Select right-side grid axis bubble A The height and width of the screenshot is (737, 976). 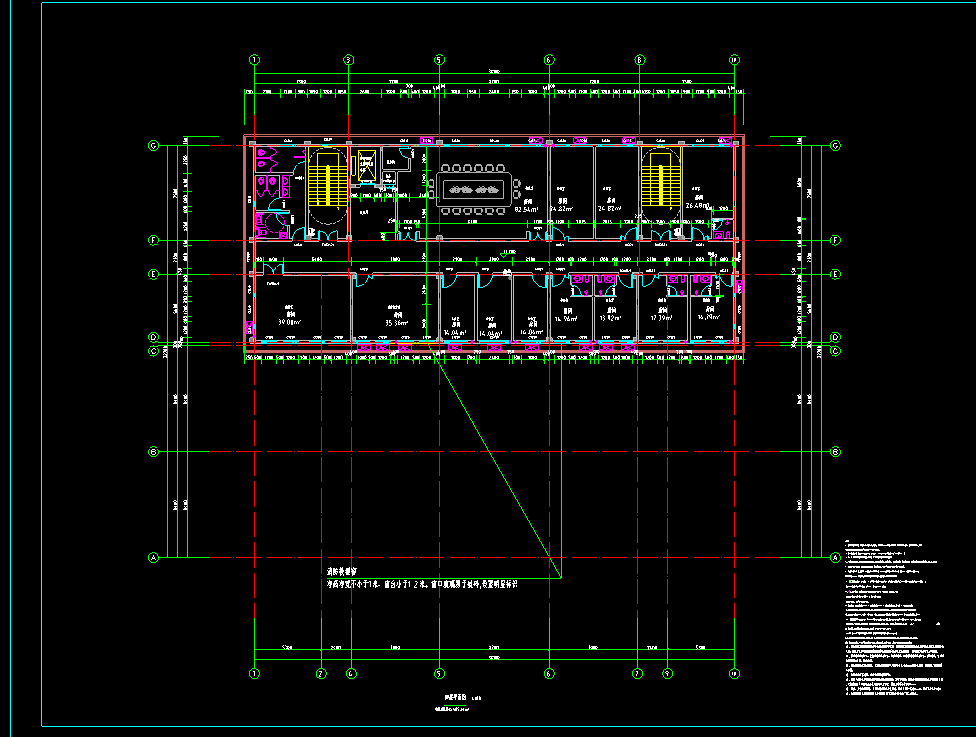pyautogui.click(x=835, y=557)
